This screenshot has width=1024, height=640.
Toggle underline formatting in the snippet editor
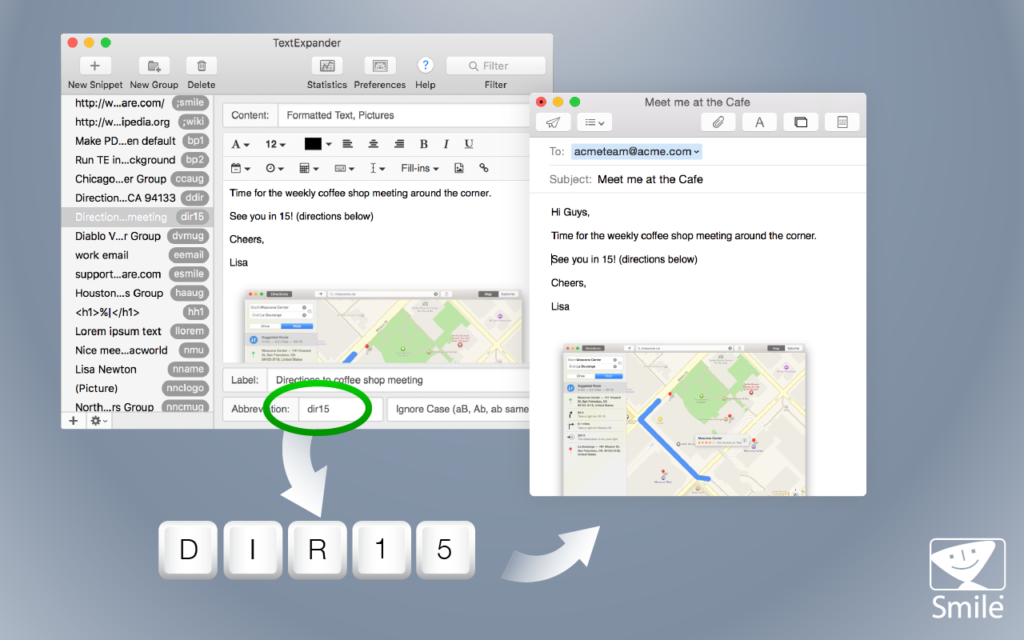pyautogui.click(x=469, y=144)
